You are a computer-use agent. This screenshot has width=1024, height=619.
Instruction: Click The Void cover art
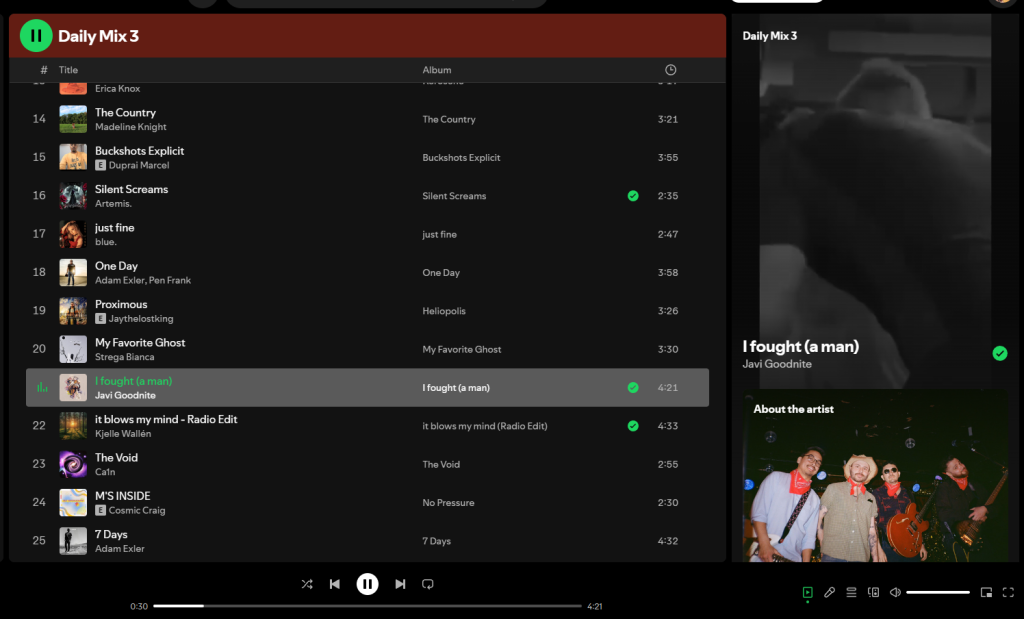73,464
